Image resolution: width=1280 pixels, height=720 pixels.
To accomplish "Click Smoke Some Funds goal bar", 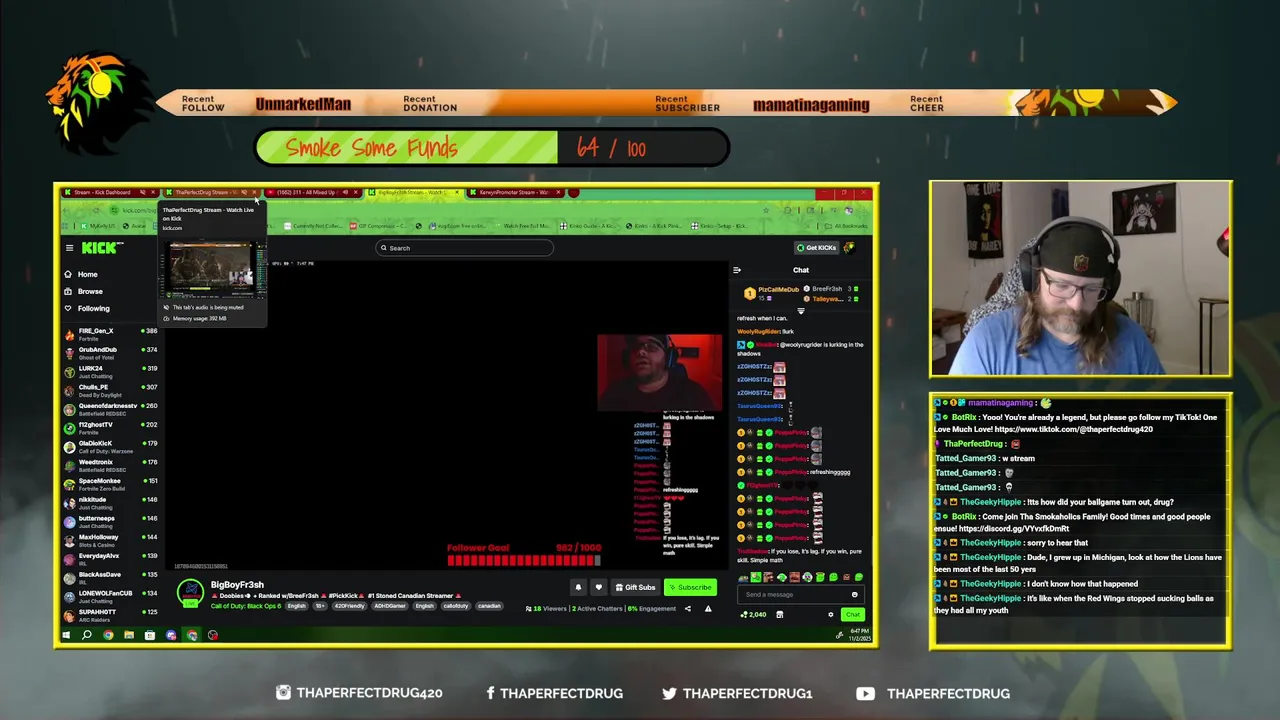I will [x=491, y=148].
